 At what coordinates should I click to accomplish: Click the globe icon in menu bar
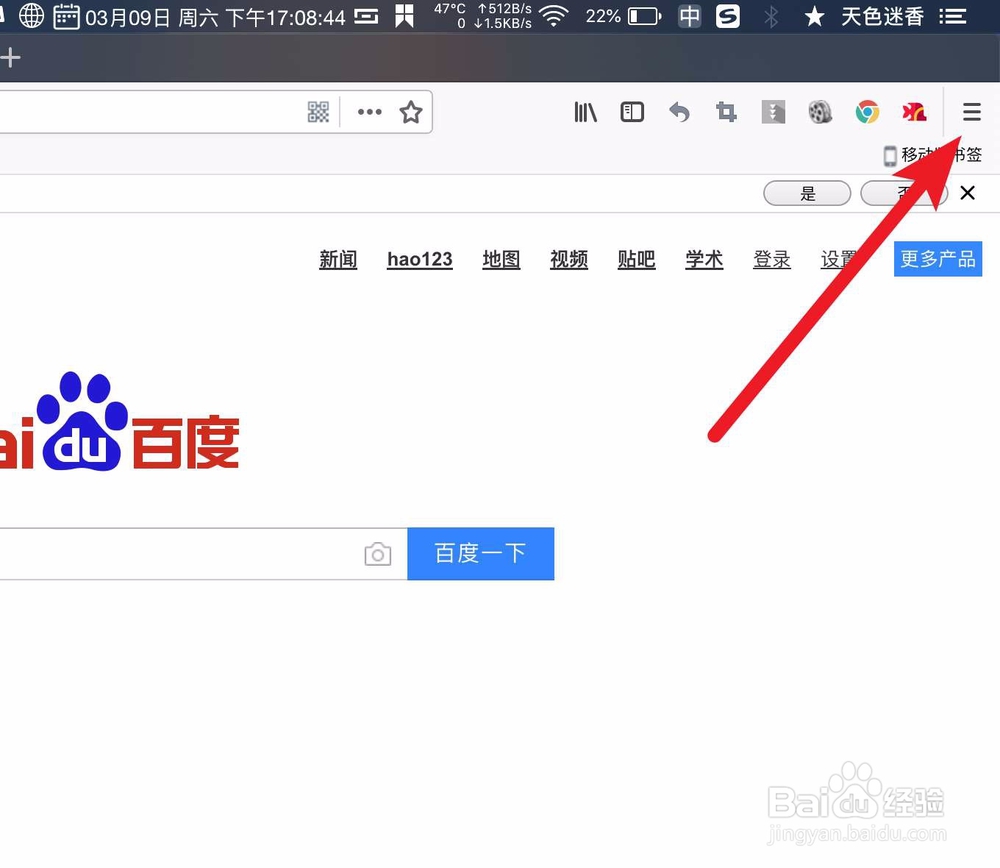point(31,16)
